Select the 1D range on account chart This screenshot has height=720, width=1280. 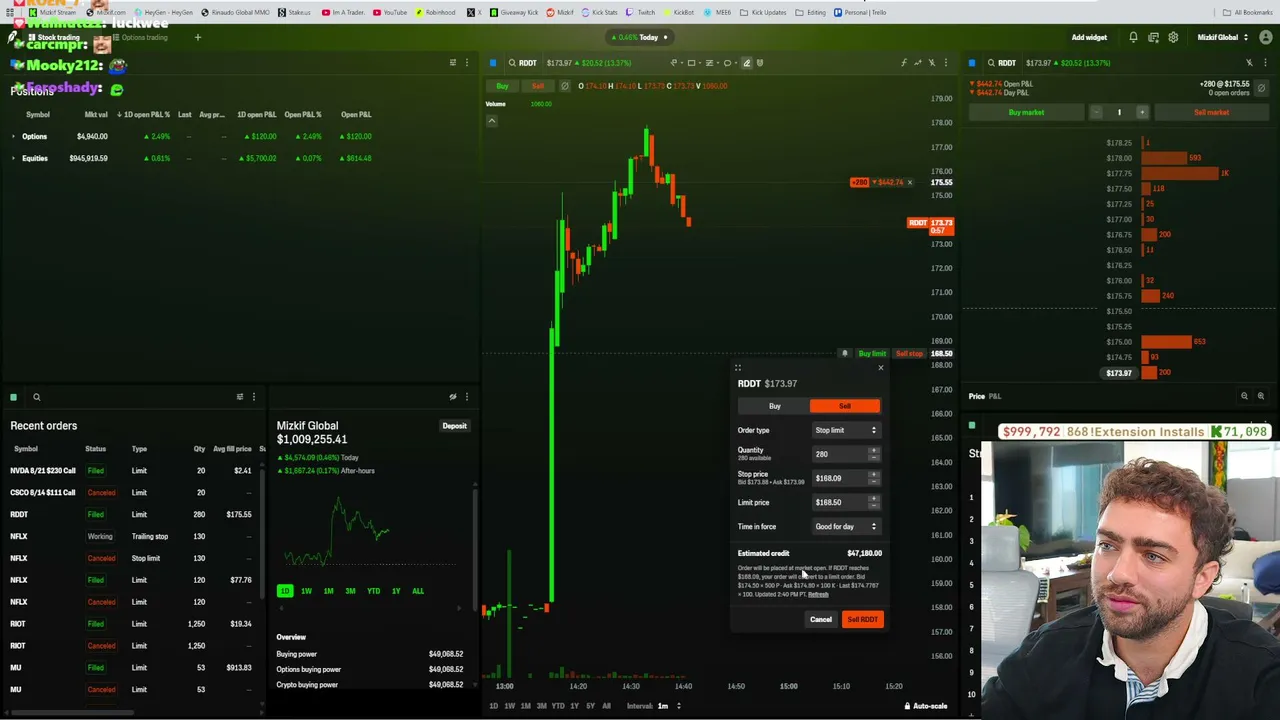tap(285, 591)
